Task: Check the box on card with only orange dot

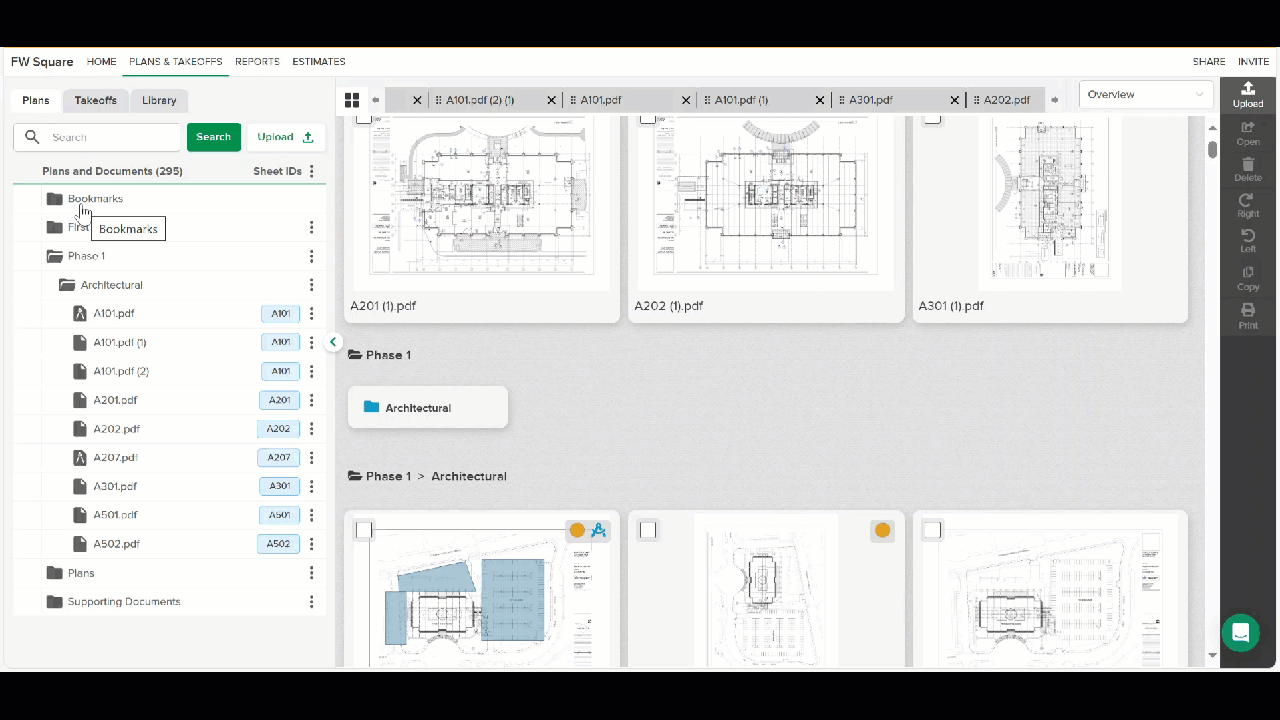Action: tap(648, 530)
